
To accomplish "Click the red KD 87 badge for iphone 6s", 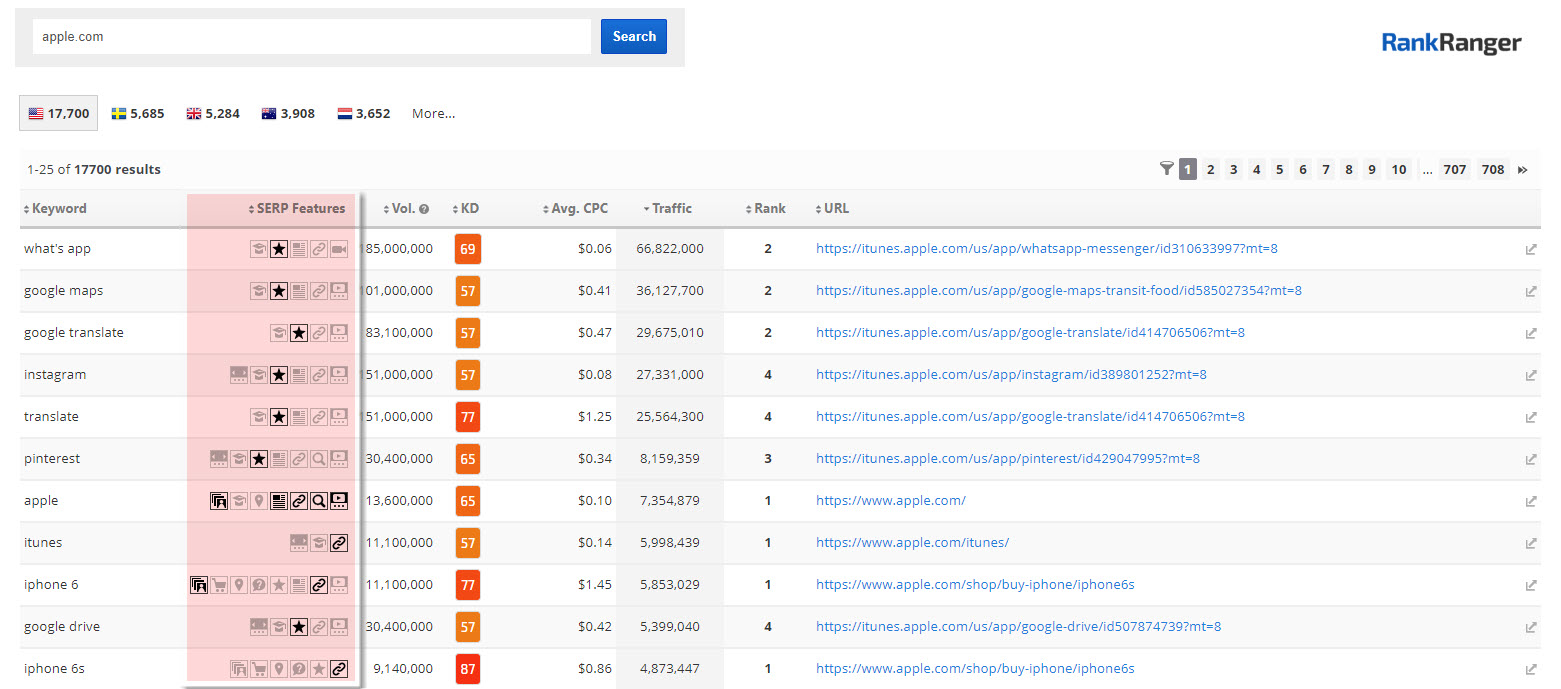I will [x=467, y=669].
